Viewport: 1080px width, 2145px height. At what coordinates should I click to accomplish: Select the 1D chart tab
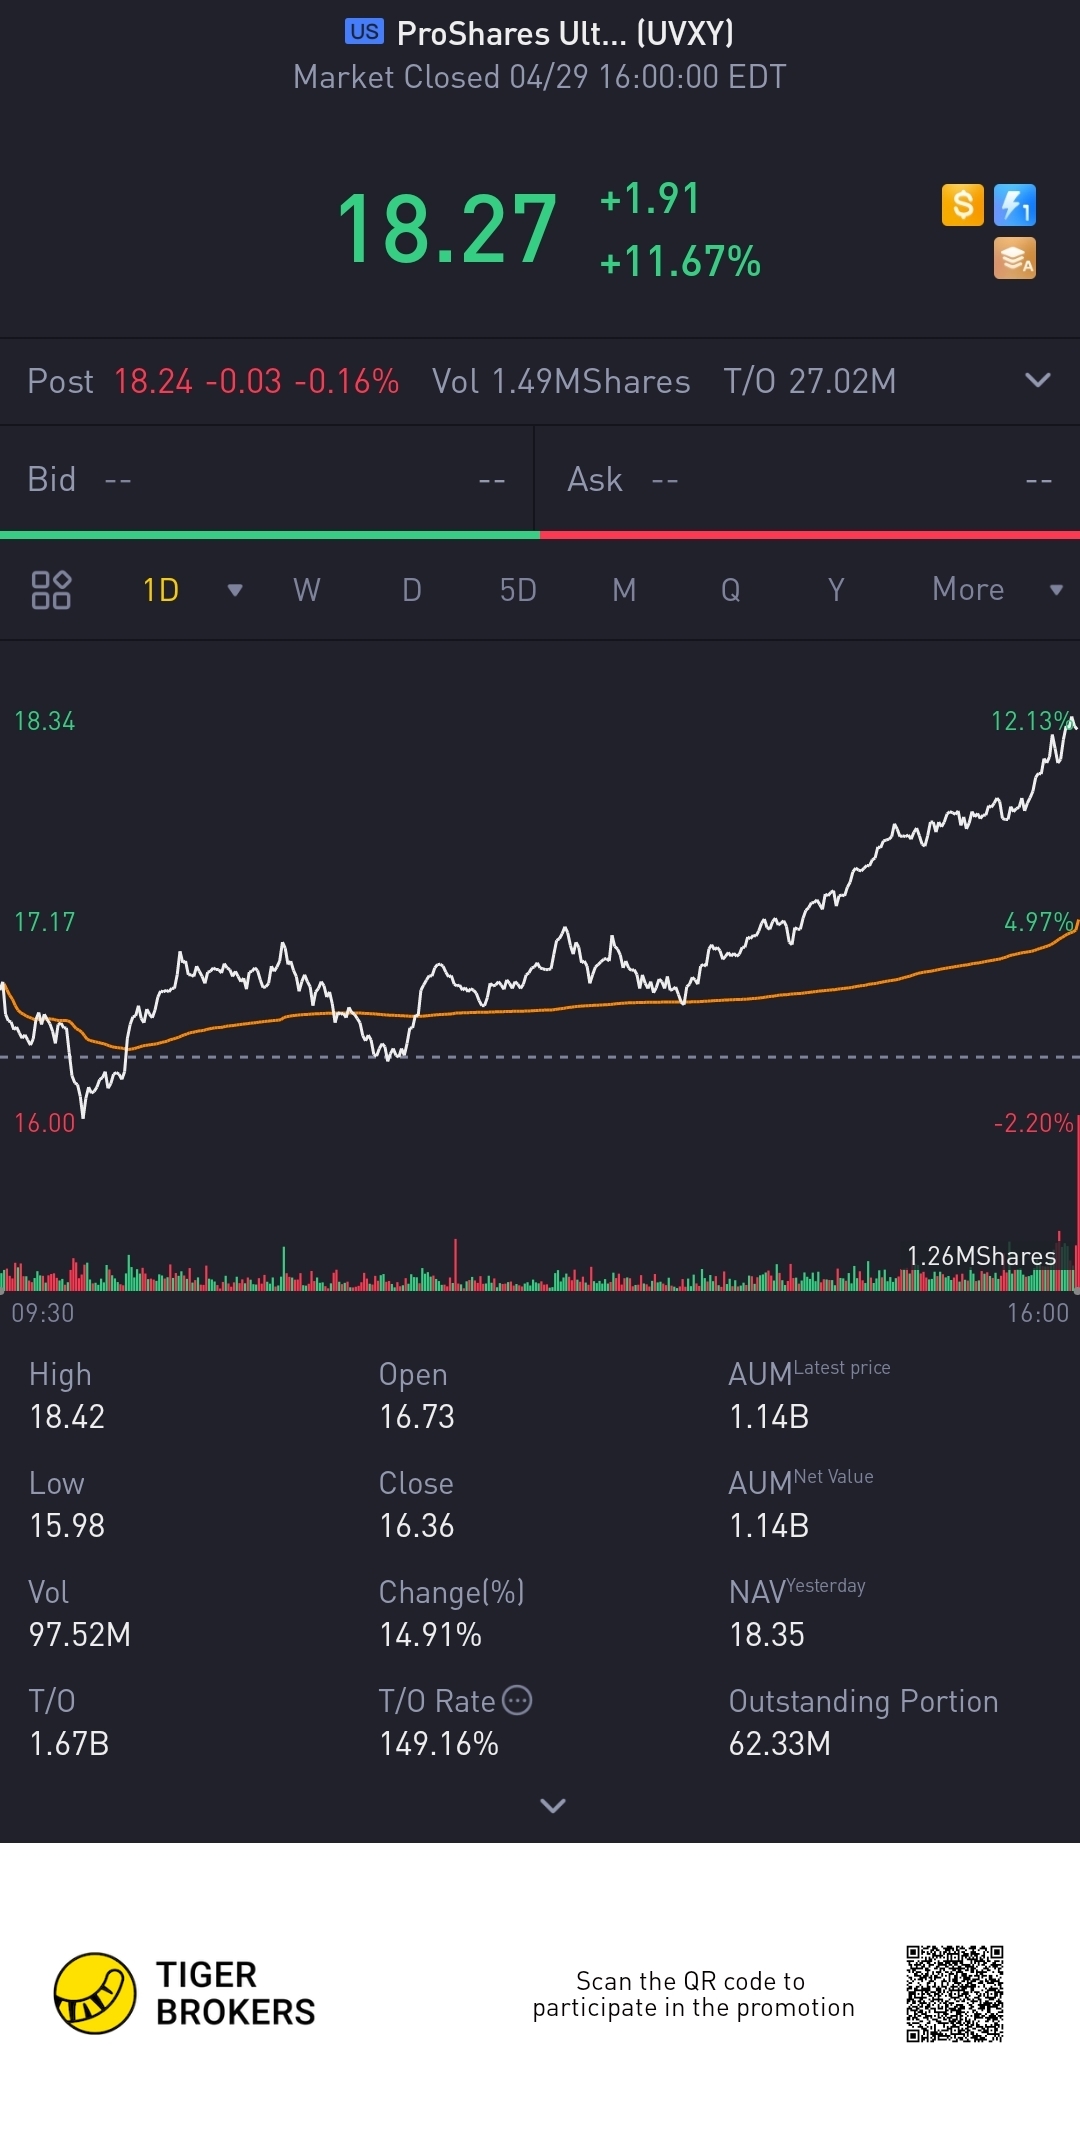tap(161, 590)
